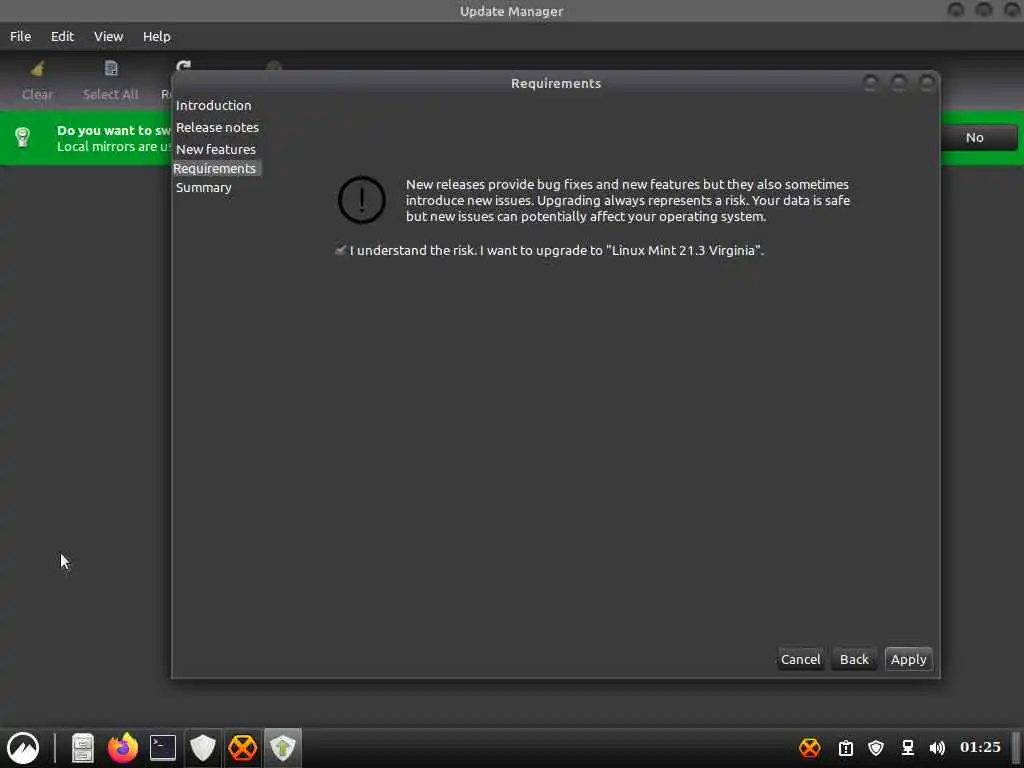Click the 01:25 clock in panel
The image size is (1024, 768).
[980, 747]
